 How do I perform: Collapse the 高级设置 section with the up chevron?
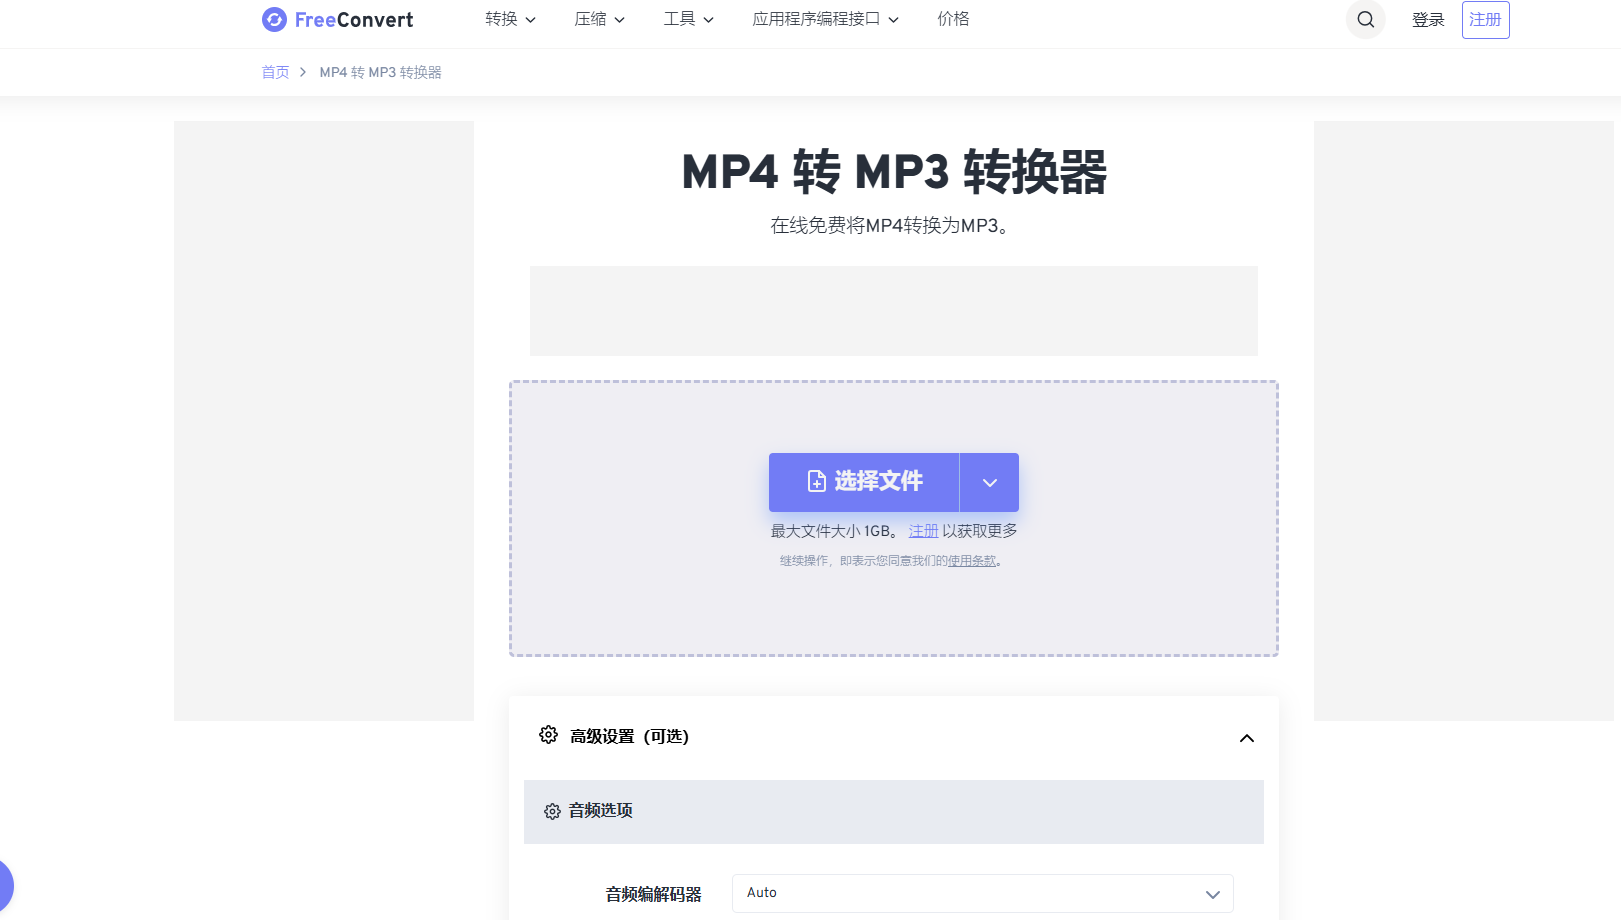(x=1246, y=737)
